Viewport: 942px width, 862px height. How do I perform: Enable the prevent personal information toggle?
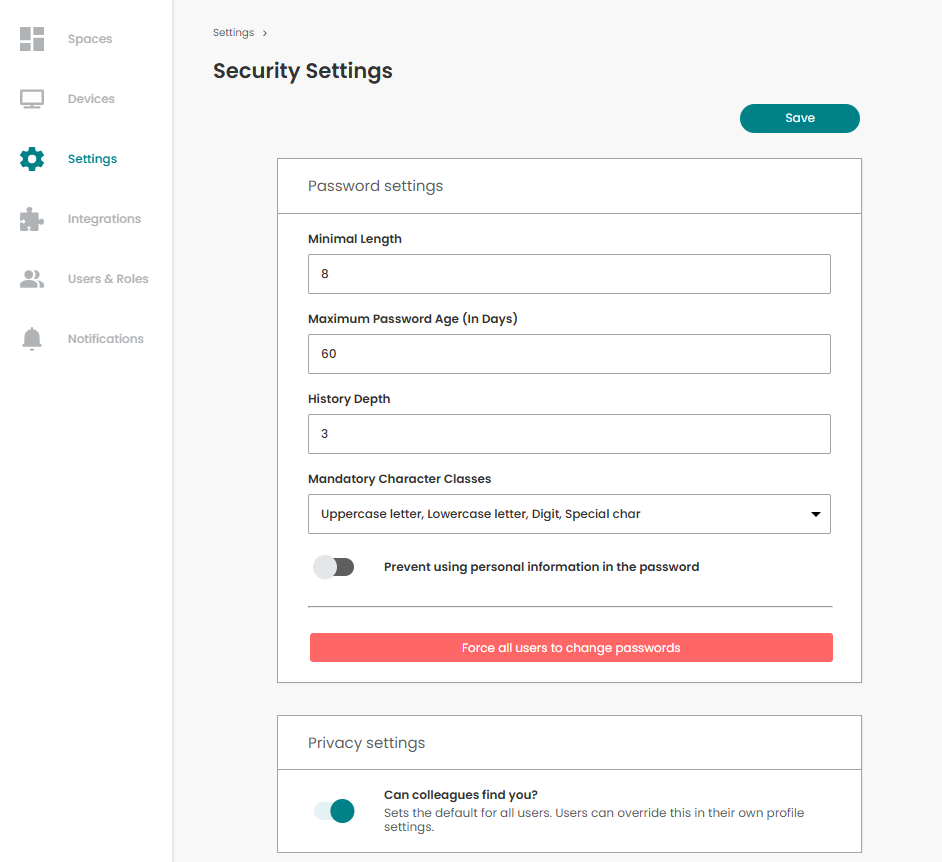pos(333,567)
